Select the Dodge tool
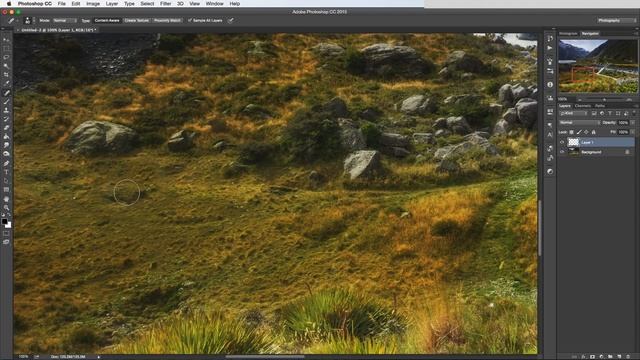This screenshot has height=360, width=640. 6,154
